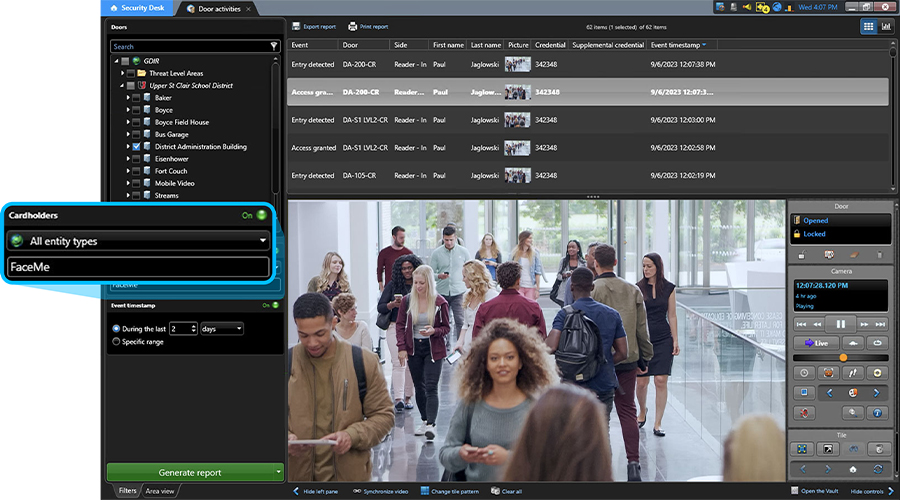This screenshot has width=900, height=500.
Task: Click the Synchronize video link
Action: (x=382, y=491)
